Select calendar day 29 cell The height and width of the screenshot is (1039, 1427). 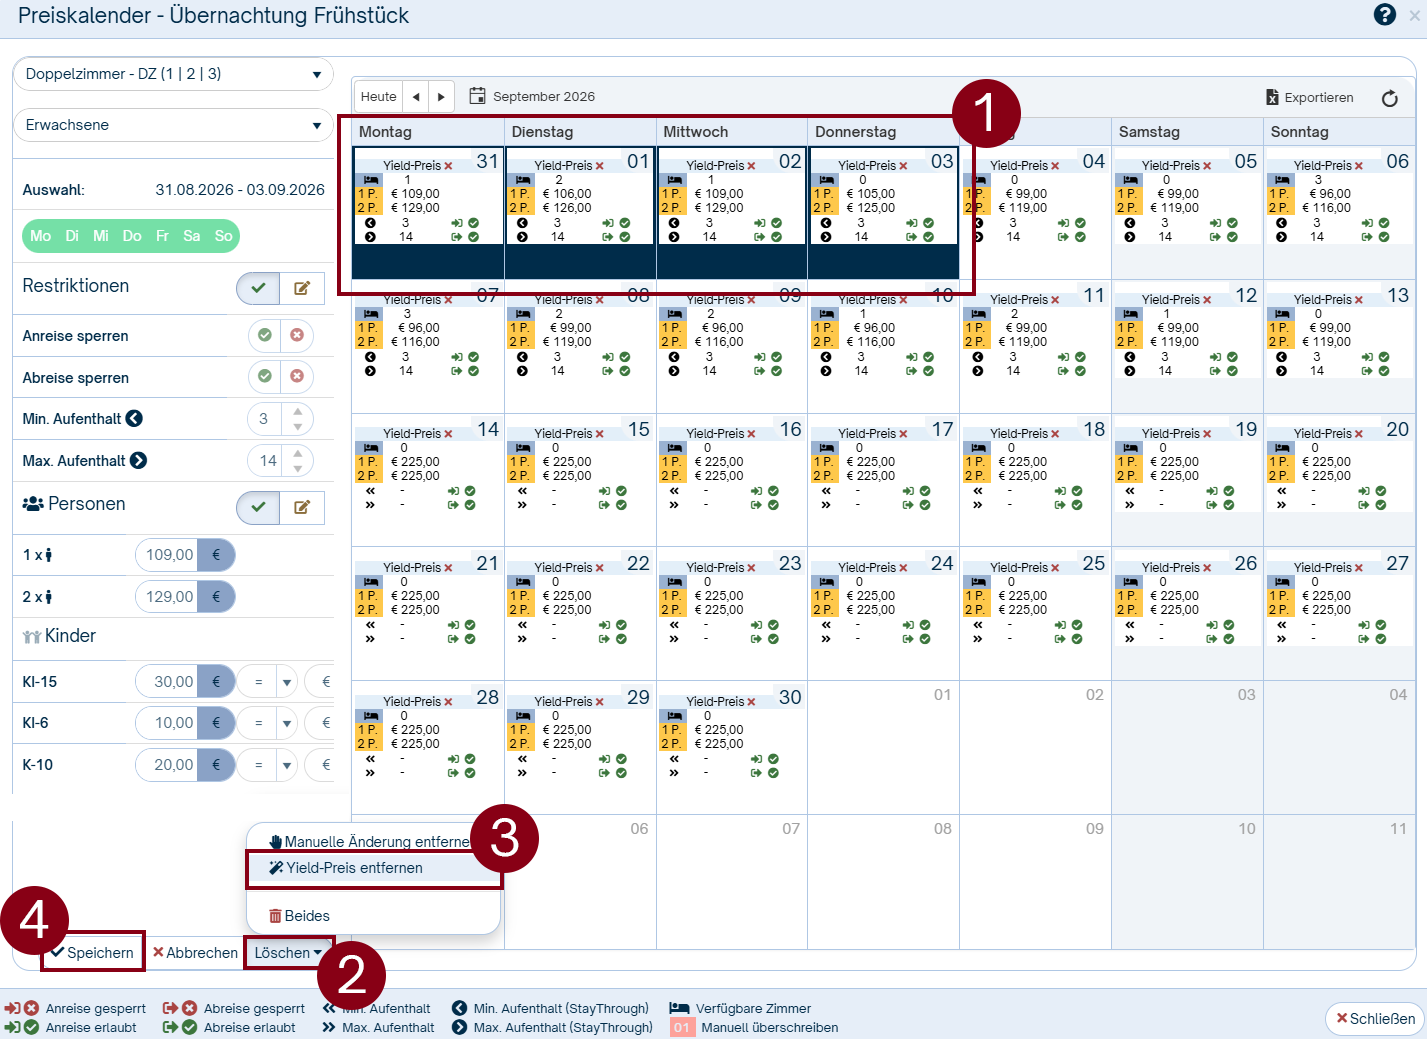pos(580,748)
